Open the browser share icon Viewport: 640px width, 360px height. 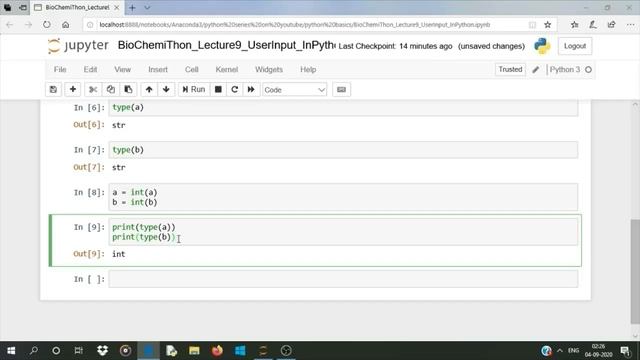click(611, 24)
